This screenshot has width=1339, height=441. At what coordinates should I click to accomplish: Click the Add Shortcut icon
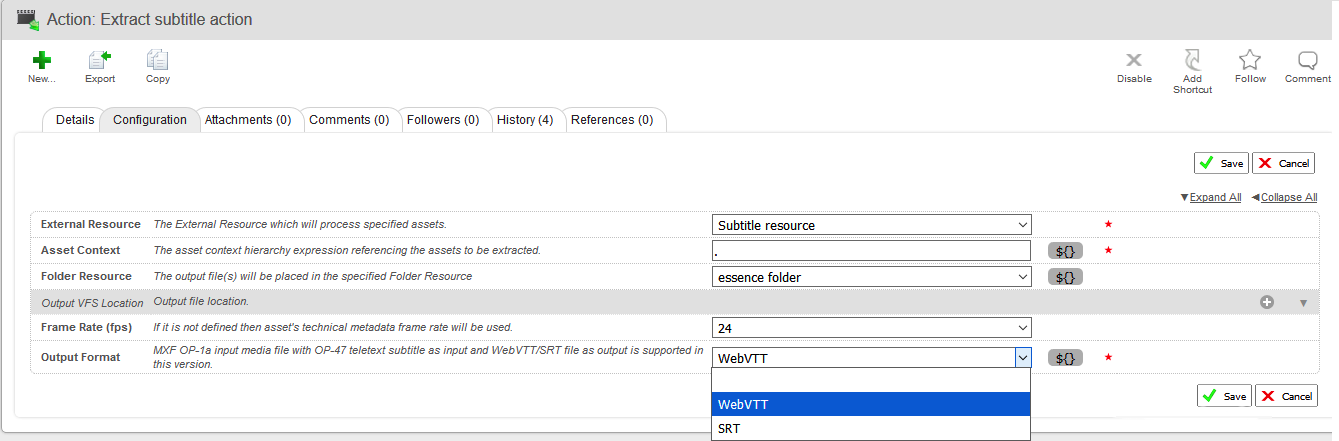[x=1192, y=61]
